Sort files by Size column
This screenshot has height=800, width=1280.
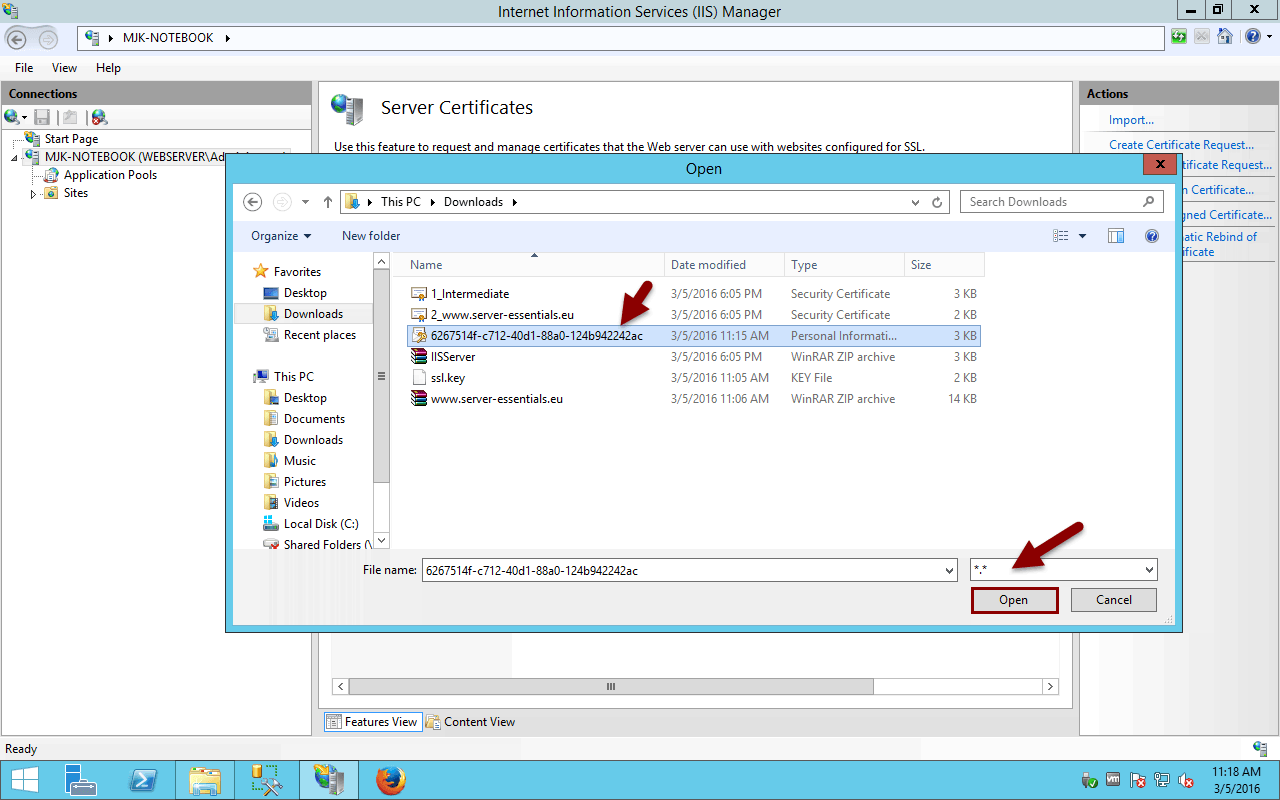point(944,265)
